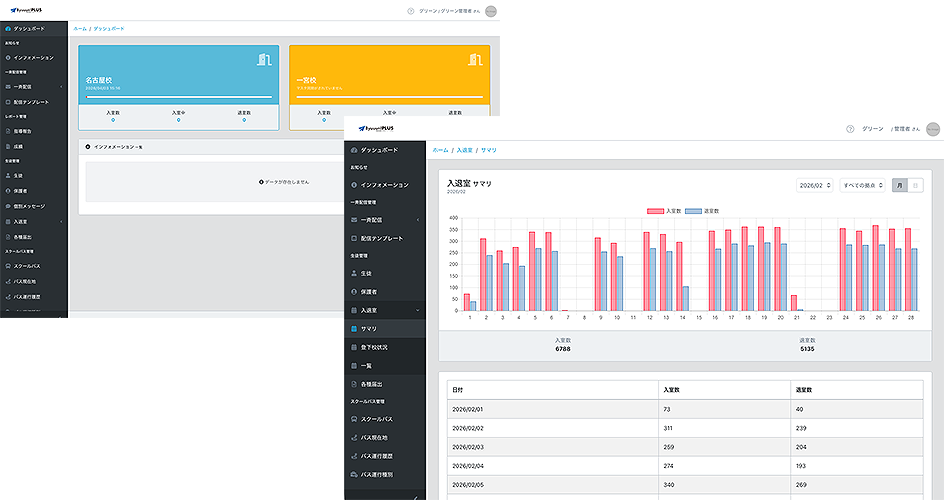Open 成績 in the back window sidebar
Screen dimensions: 944x500
[x=18, y=147]
